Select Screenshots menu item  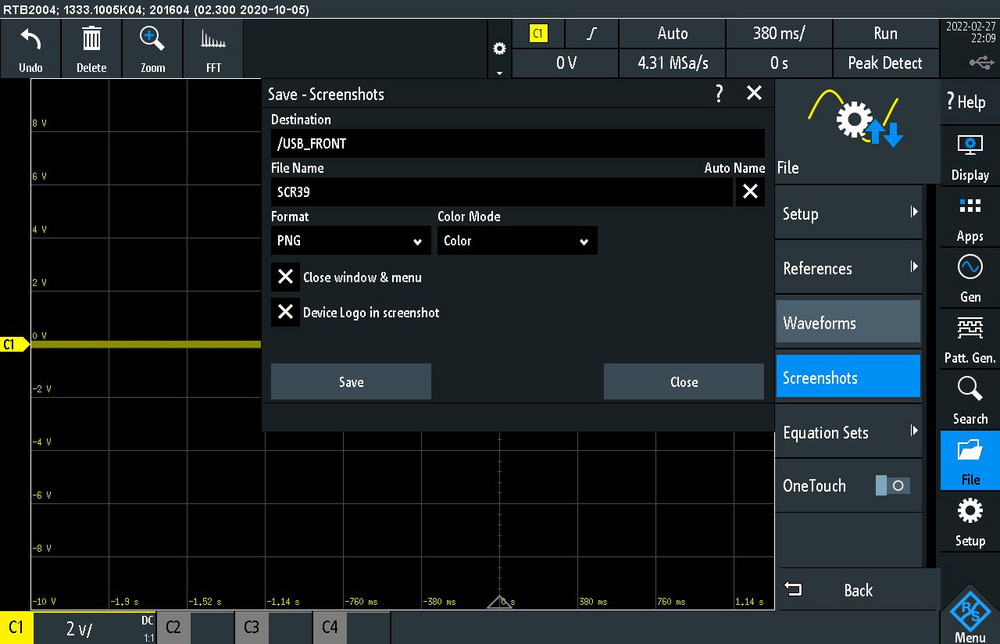point(848,377)
